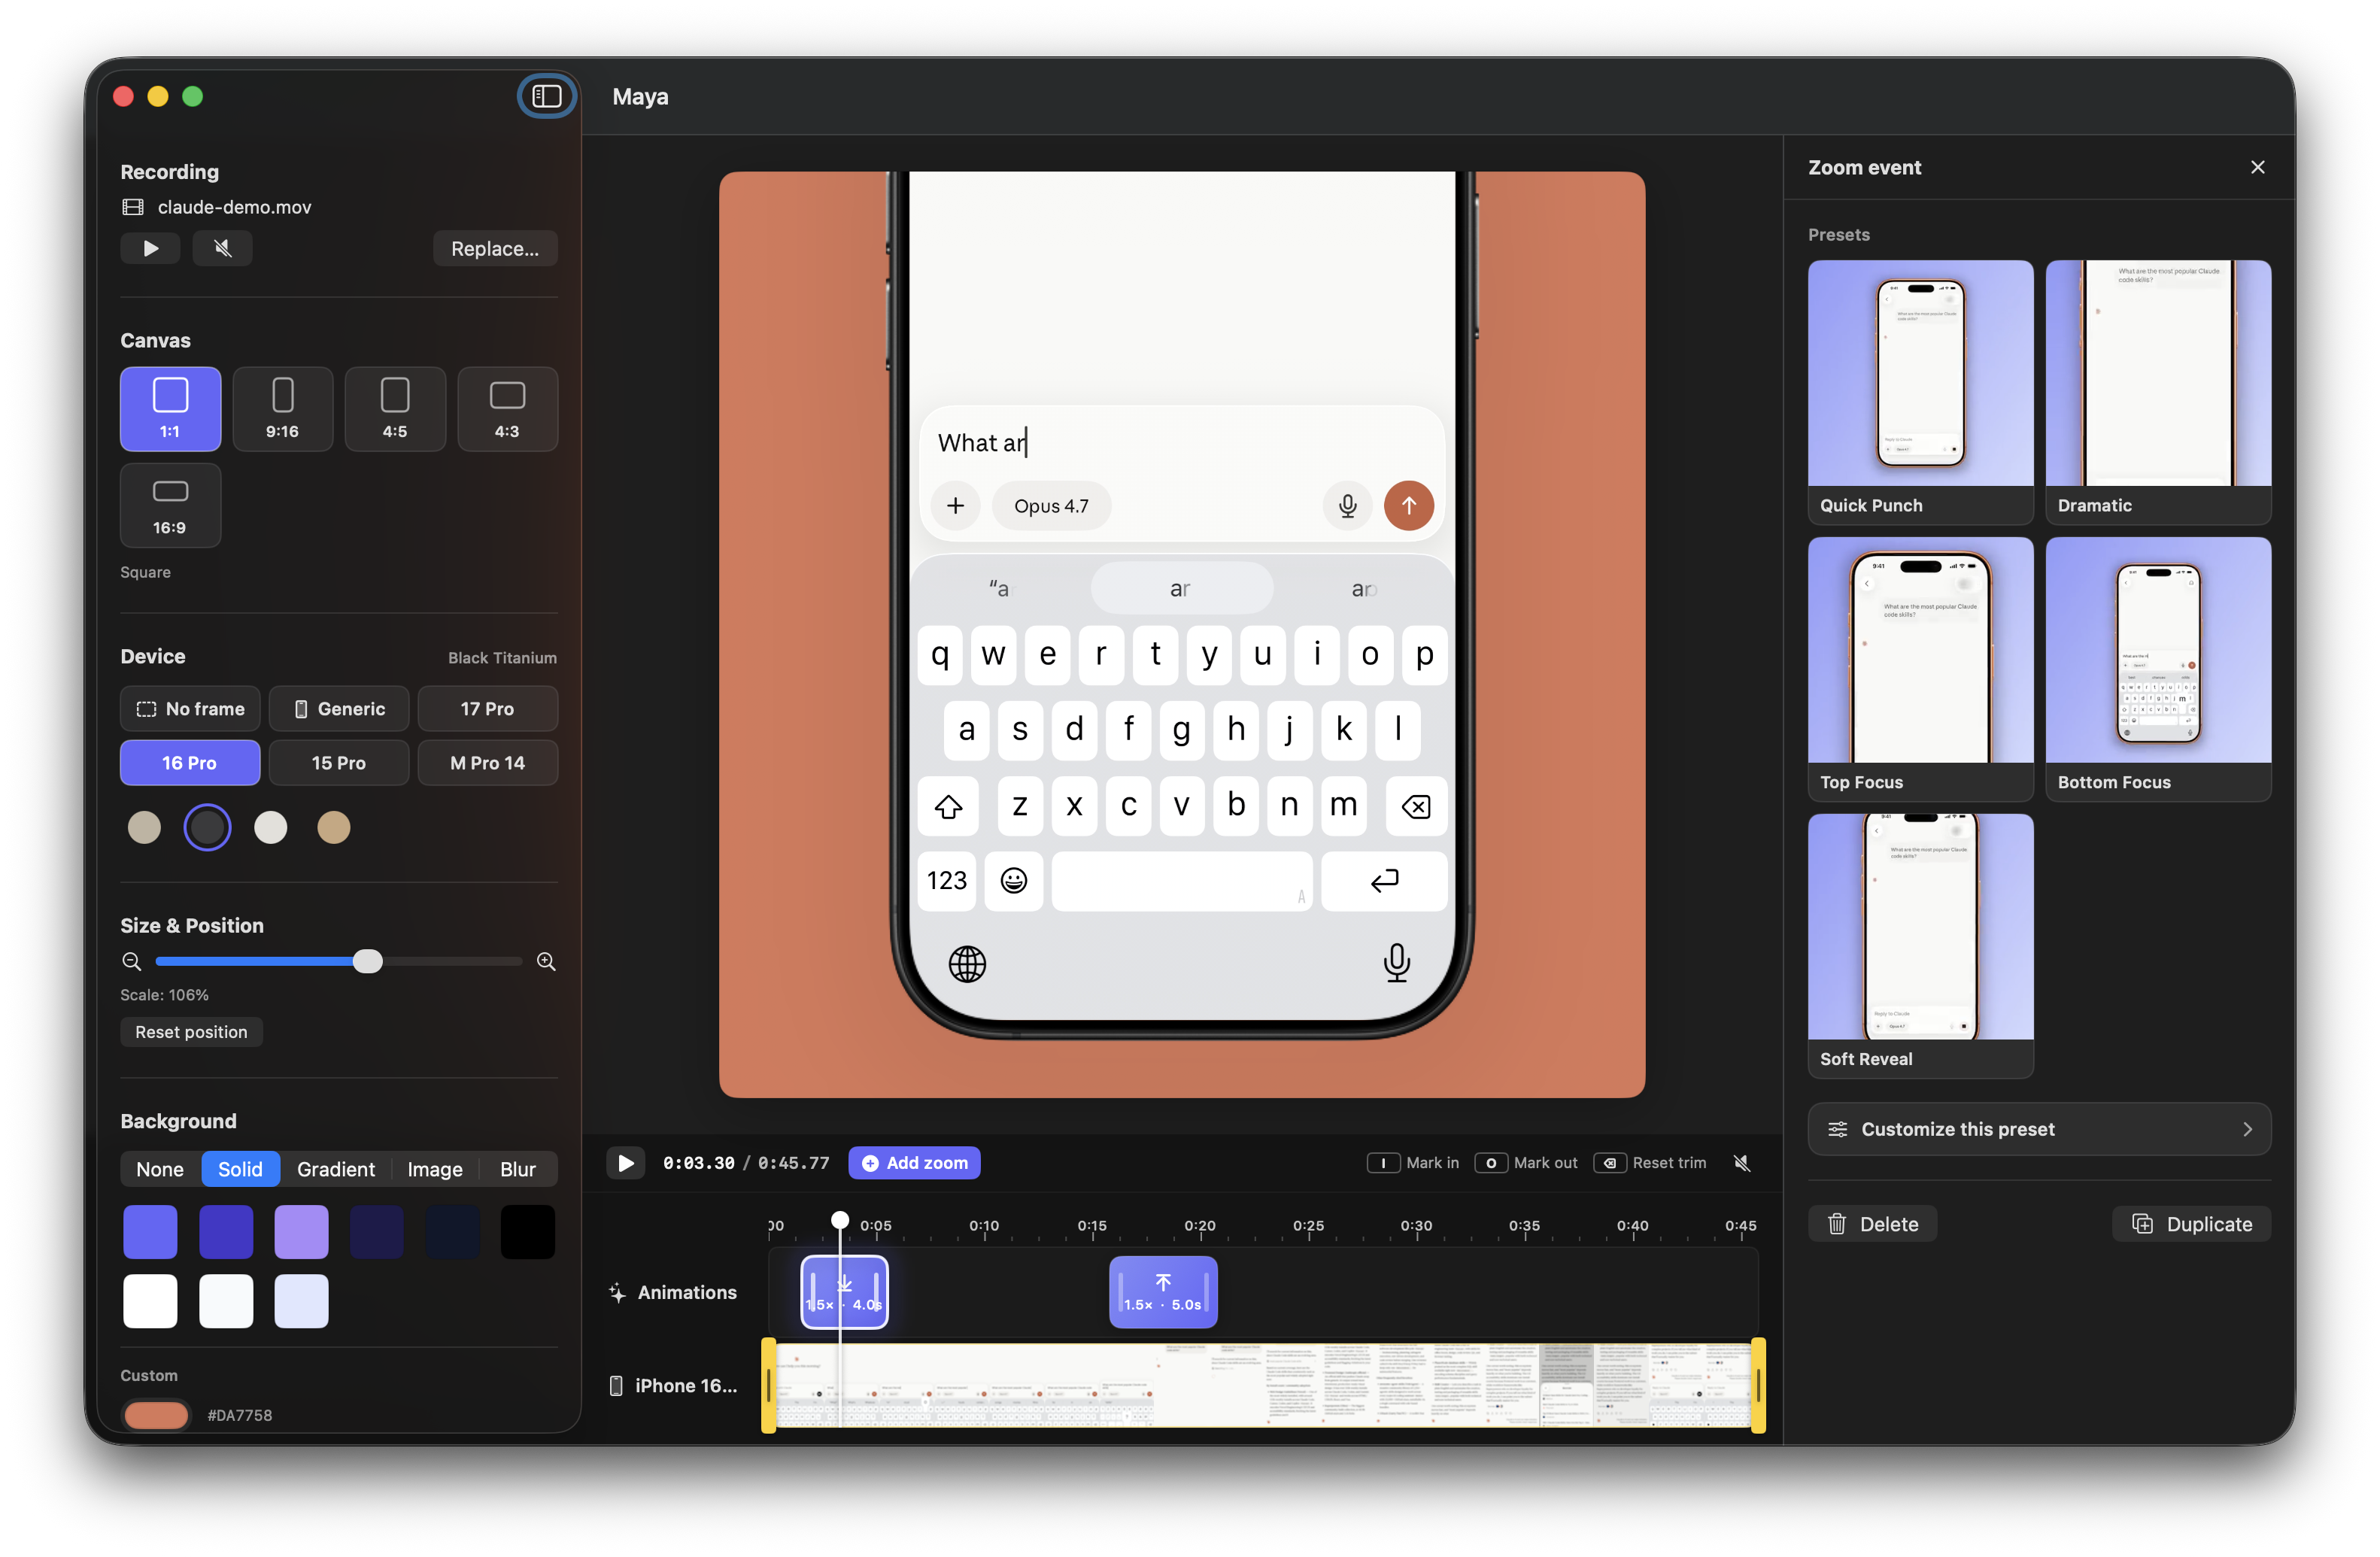
Task: Delete the zoom event
Action: [x=1872, y=1223]
